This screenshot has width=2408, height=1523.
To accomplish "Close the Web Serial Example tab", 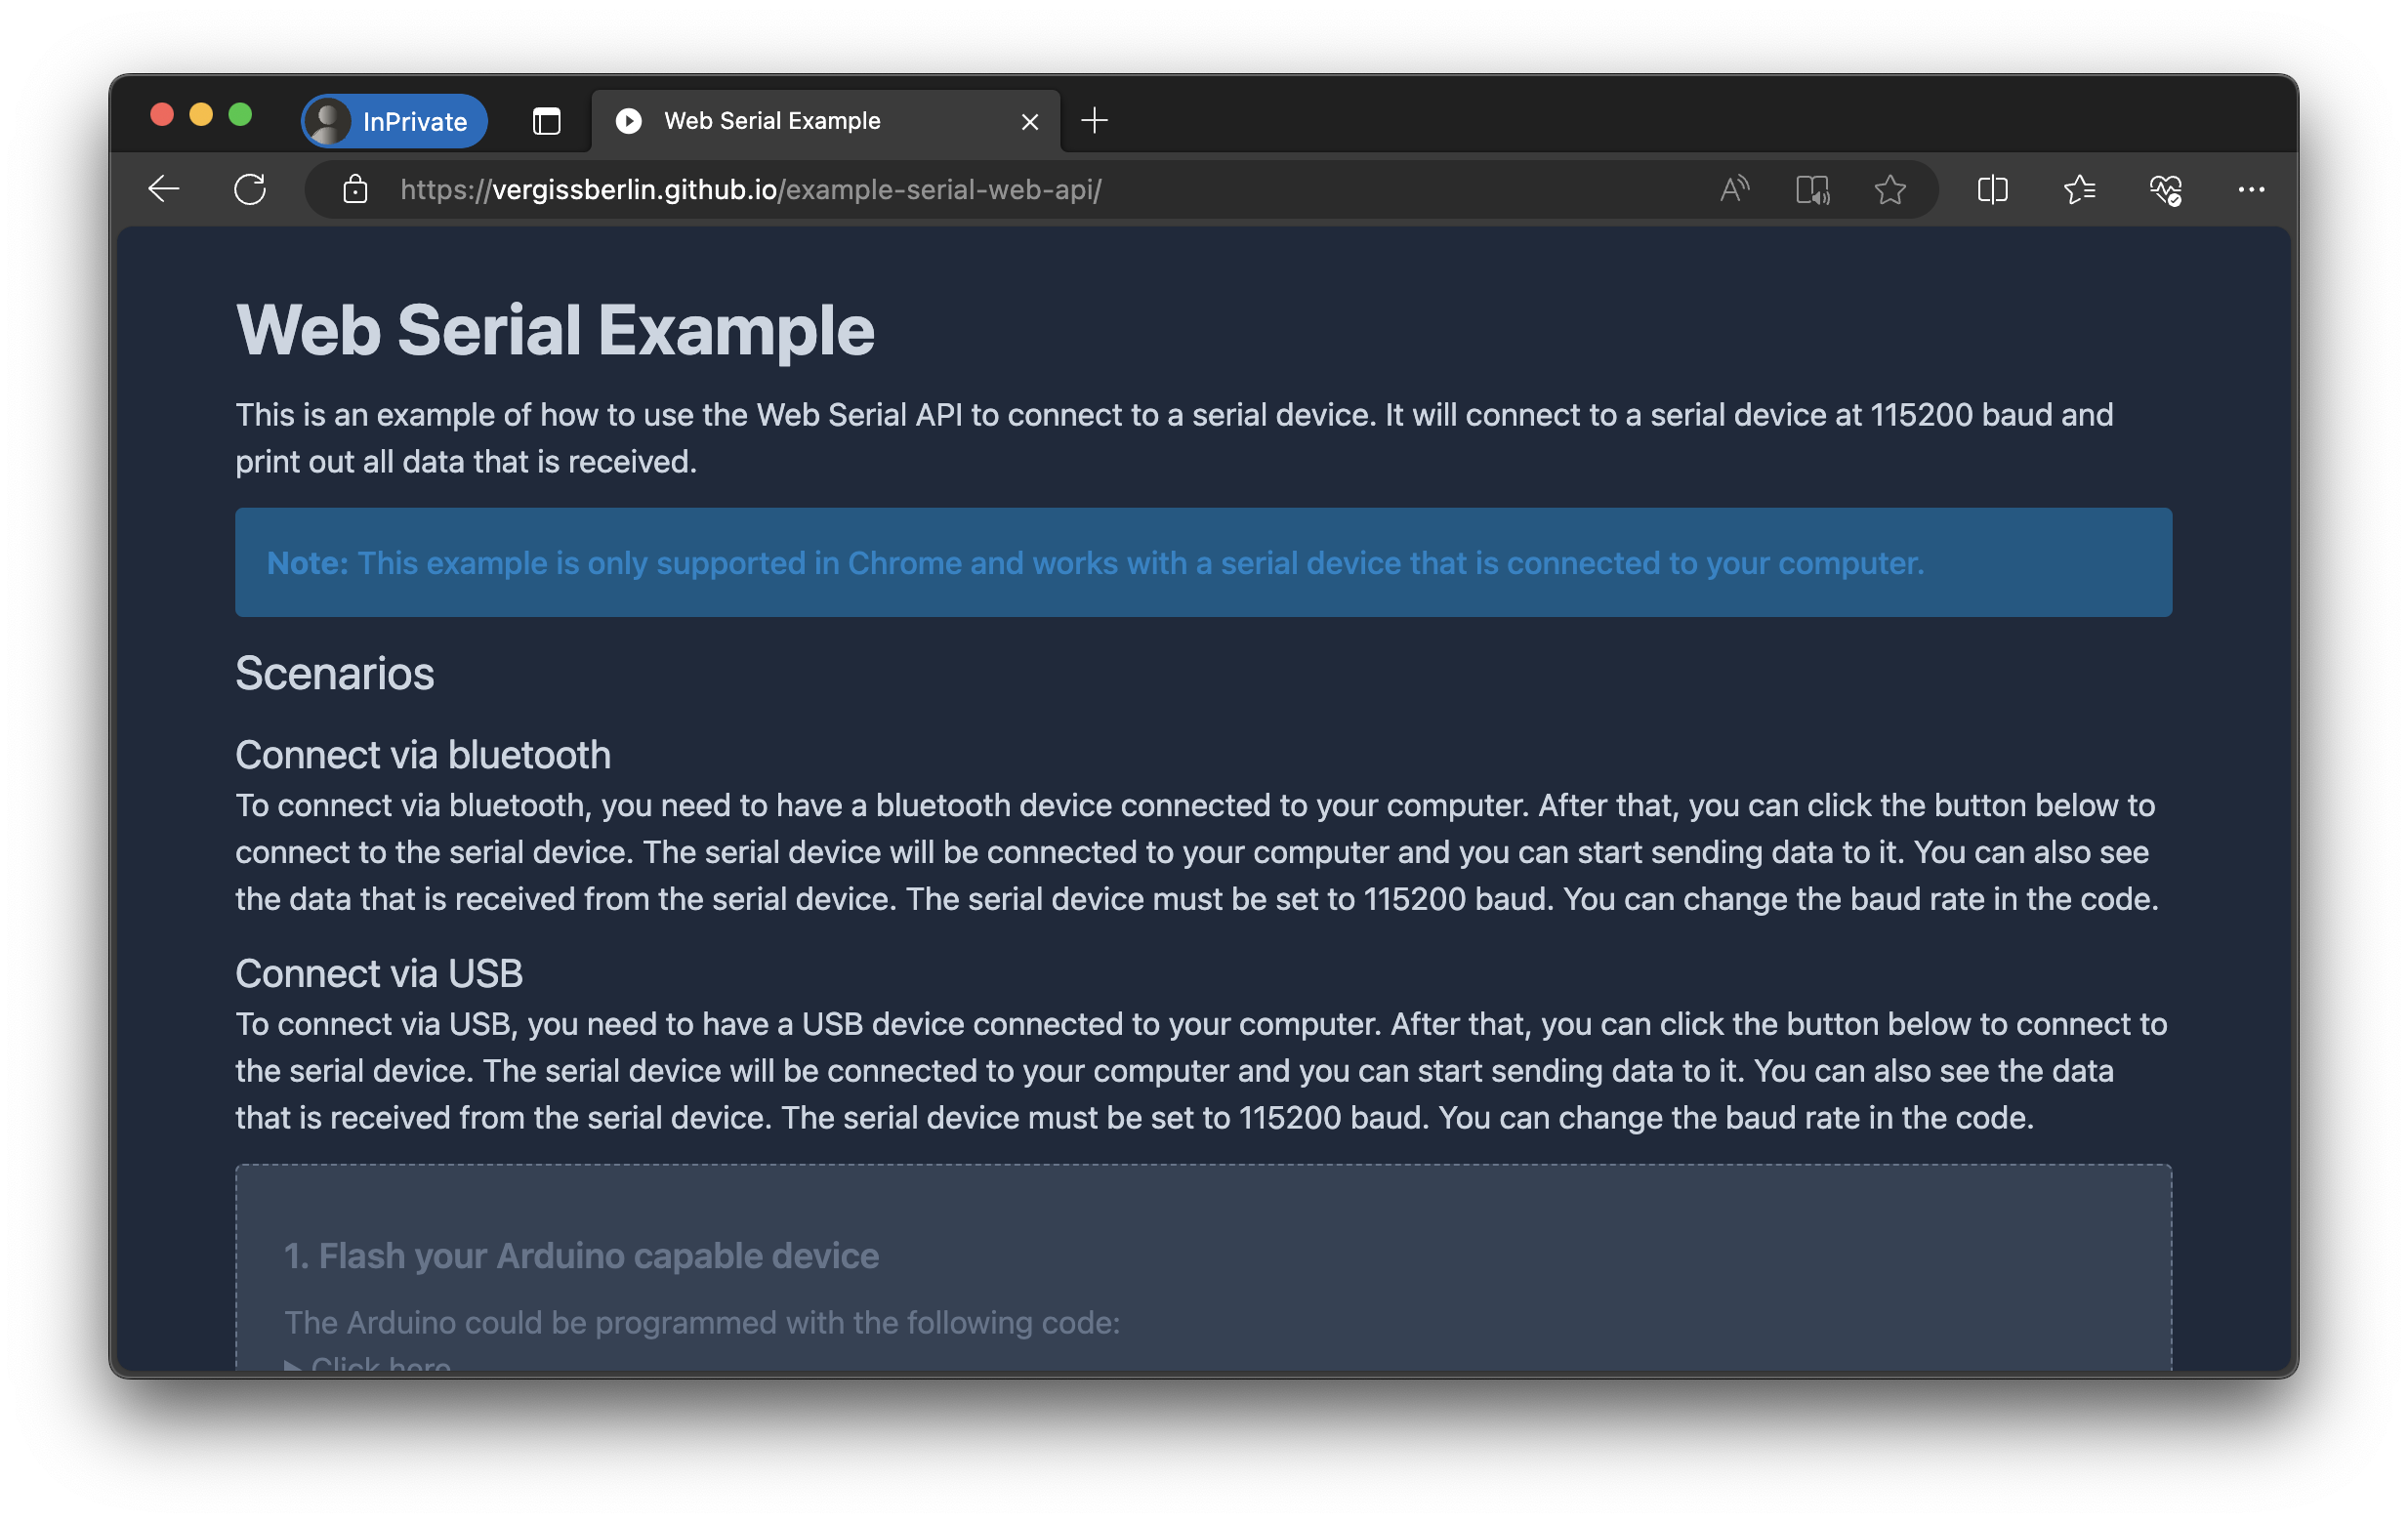I will (1029, 122).
